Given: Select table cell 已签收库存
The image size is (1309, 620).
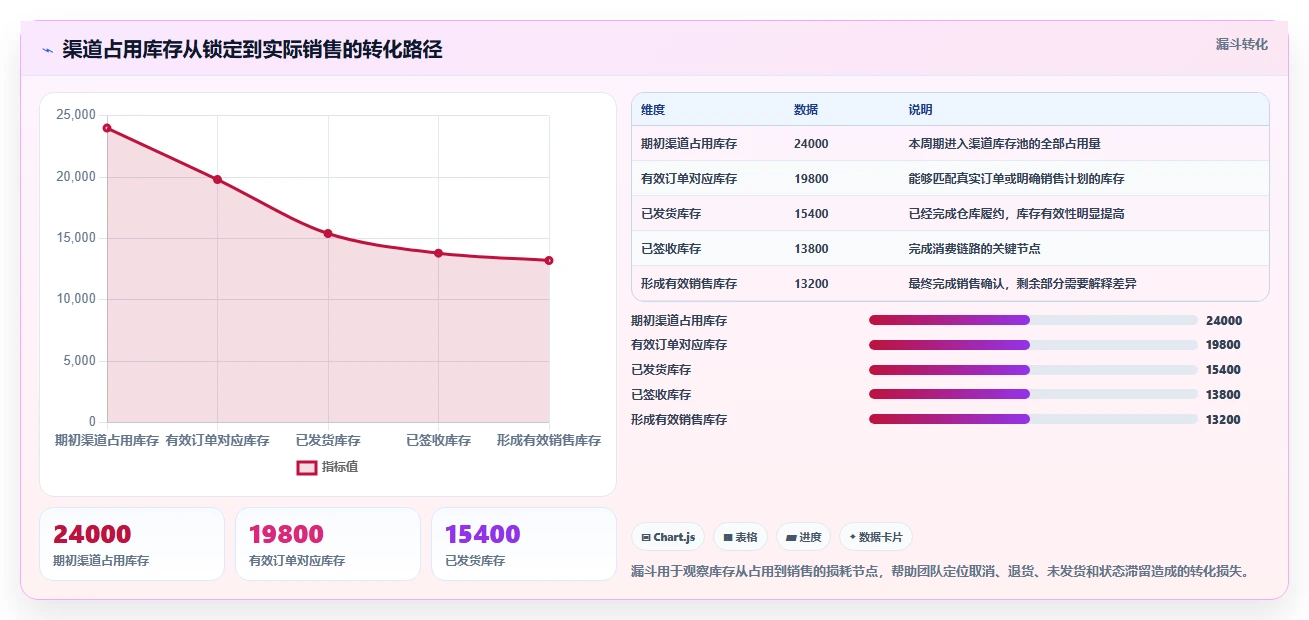Looking at the screenshot, I should point(671,249).
